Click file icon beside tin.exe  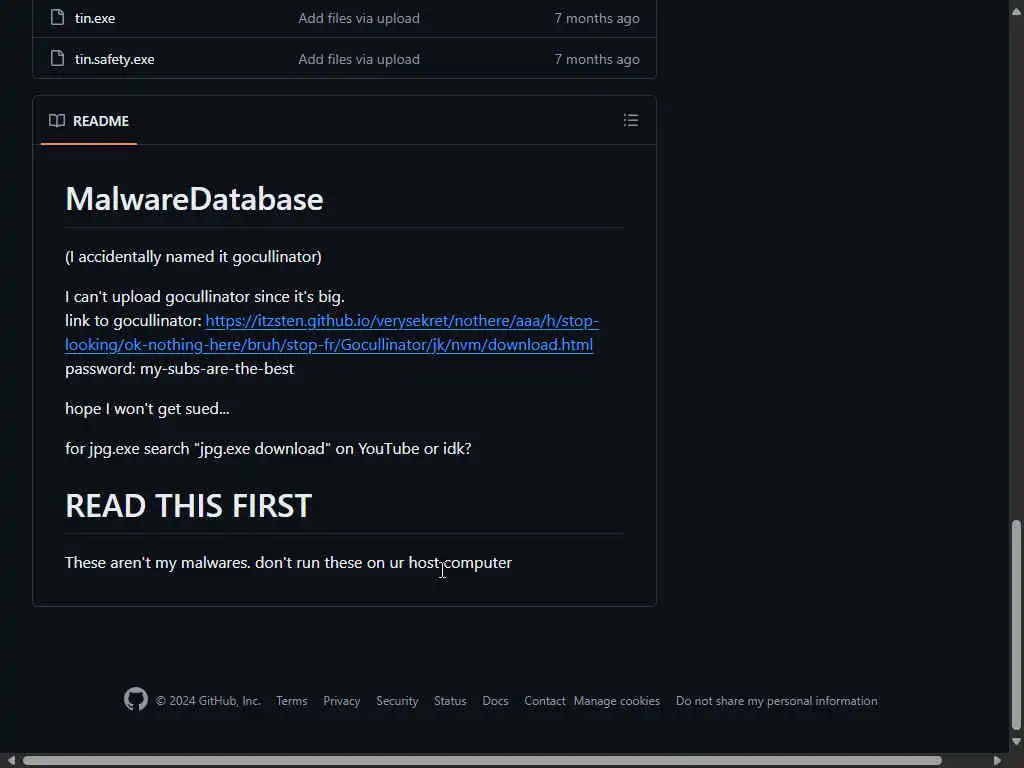[x=57, y=18]
